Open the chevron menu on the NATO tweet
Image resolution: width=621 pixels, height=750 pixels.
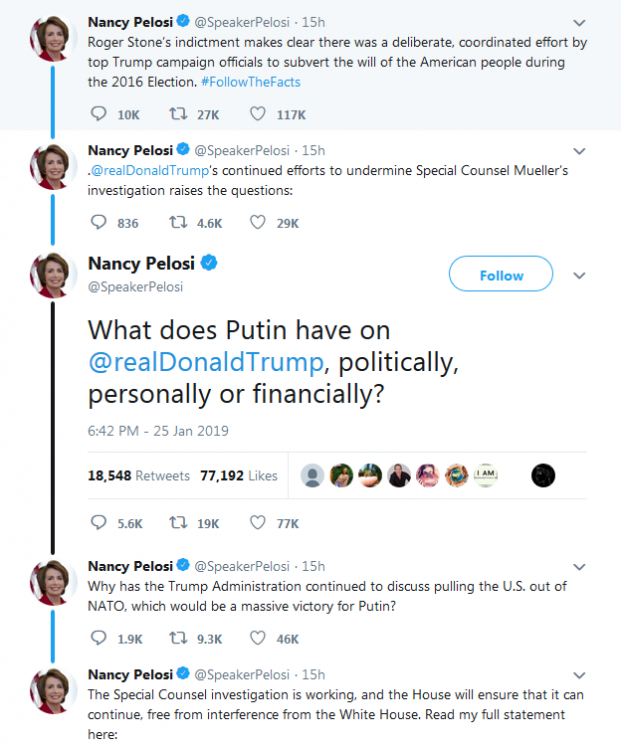[580, 566]
